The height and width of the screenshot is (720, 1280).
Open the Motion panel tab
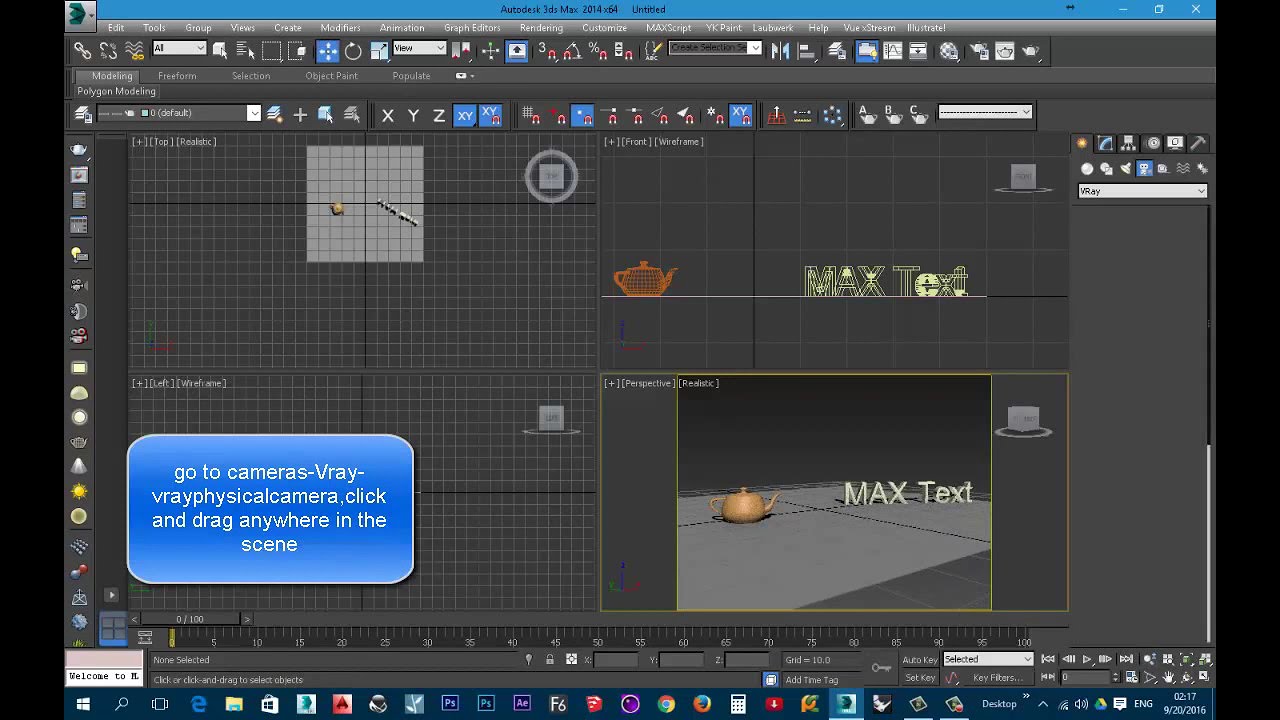pos(1152,143)
